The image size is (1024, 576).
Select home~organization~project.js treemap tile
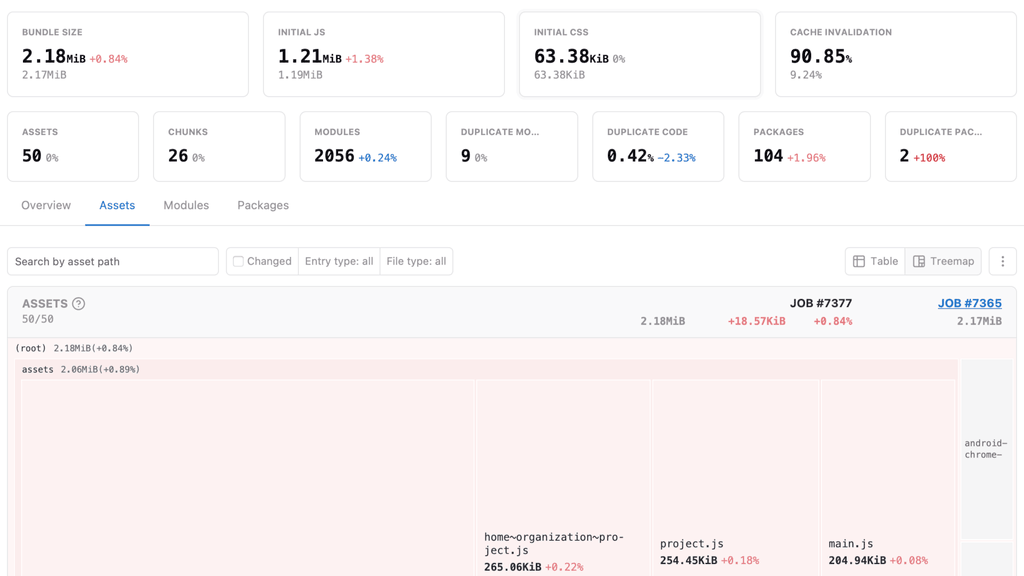pyautogui.click(x=564, y=478)
